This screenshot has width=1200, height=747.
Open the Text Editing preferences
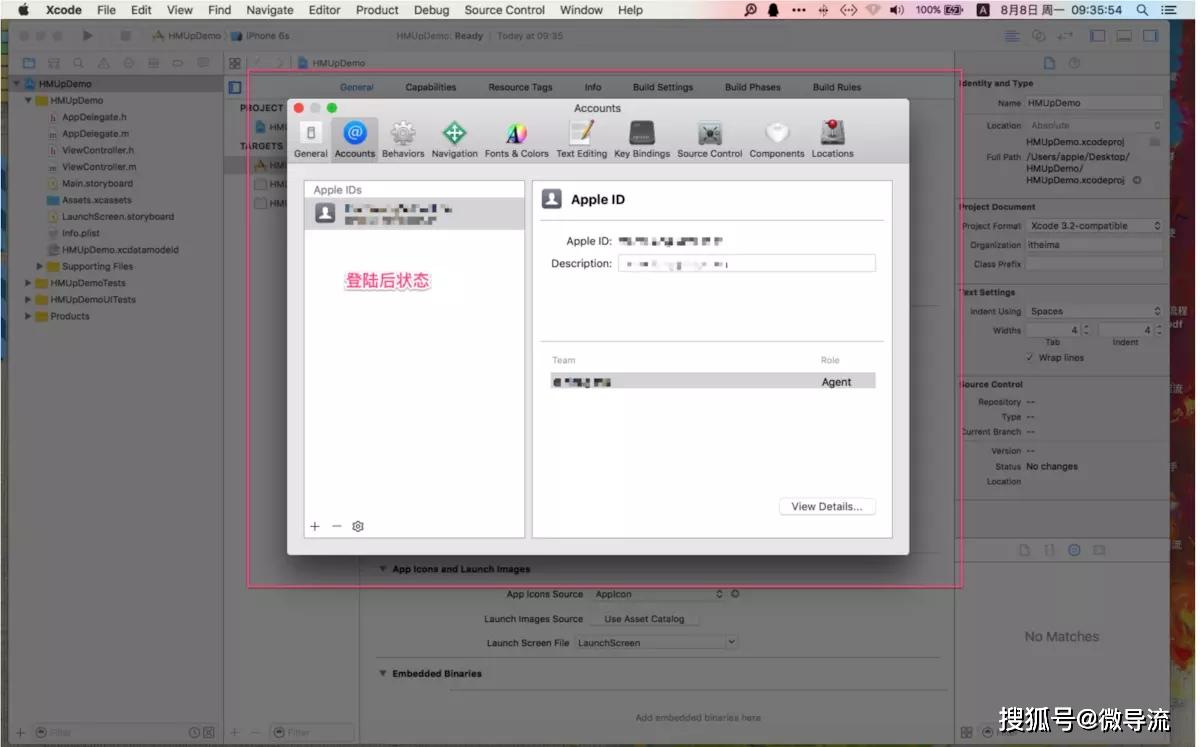tap(581, 139)
